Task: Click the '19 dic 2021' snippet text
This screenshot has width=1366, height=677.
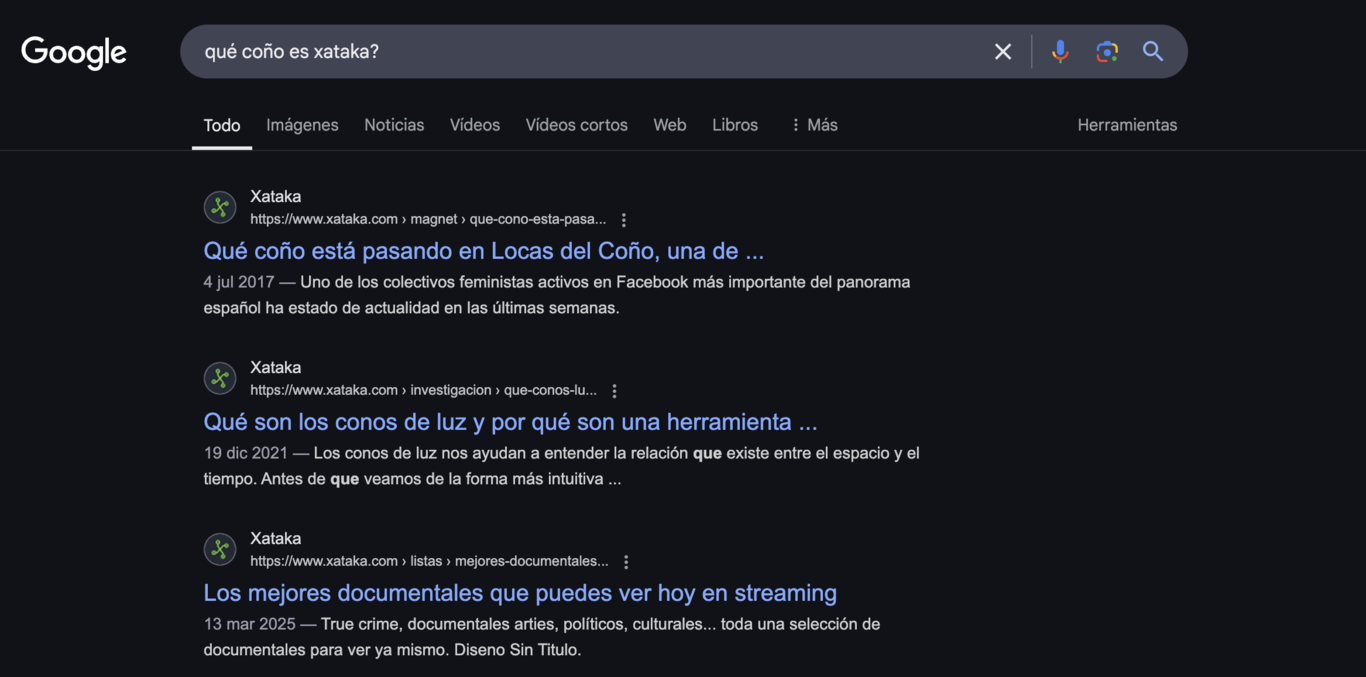Action: point(245,453)
